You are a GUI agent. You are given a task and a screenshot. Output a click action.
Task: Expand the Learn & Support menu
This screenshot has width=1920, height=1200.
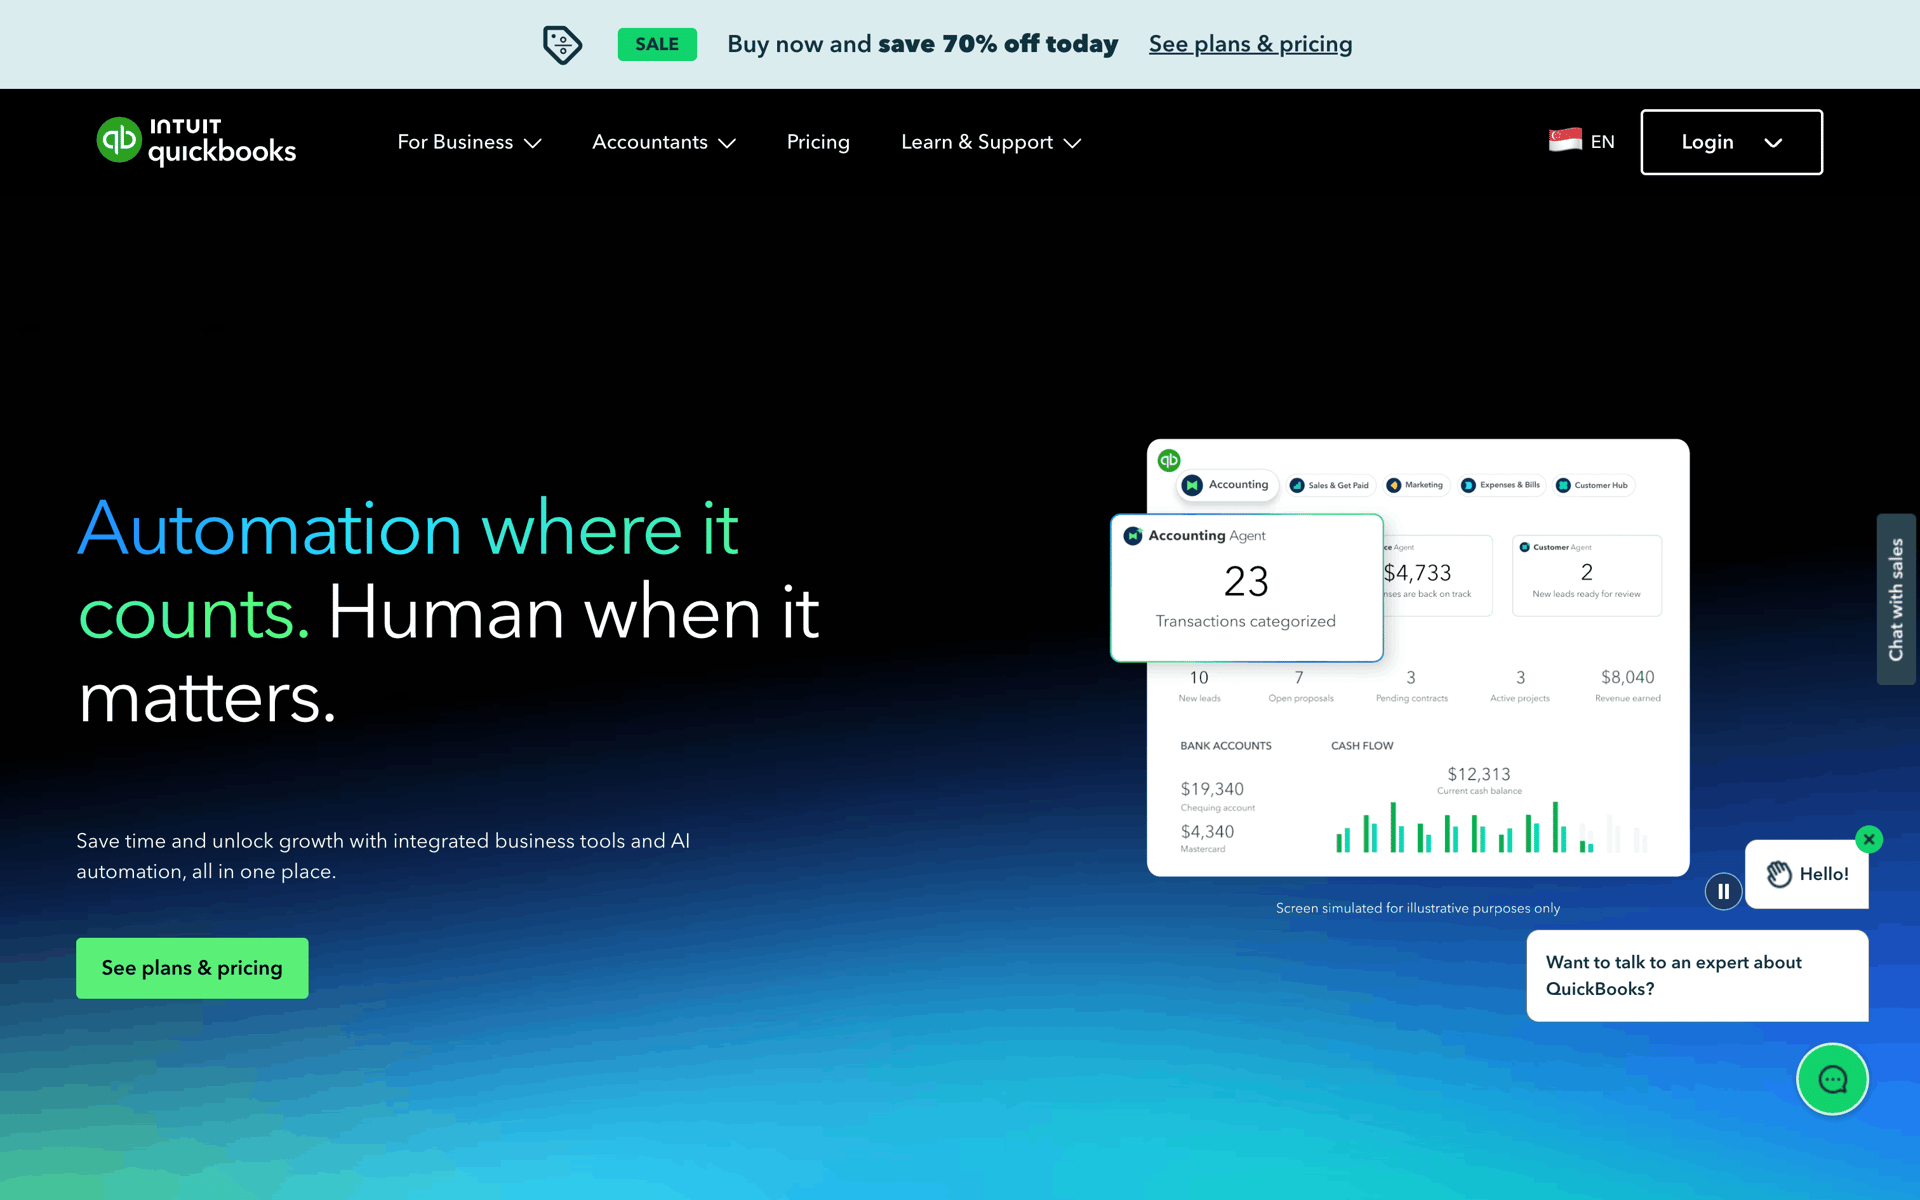991,142
